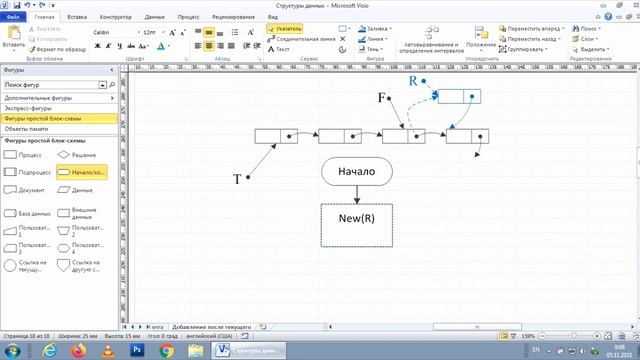Toggle underline (Ч) formatting
640x360 pixels.
(120, 46)
